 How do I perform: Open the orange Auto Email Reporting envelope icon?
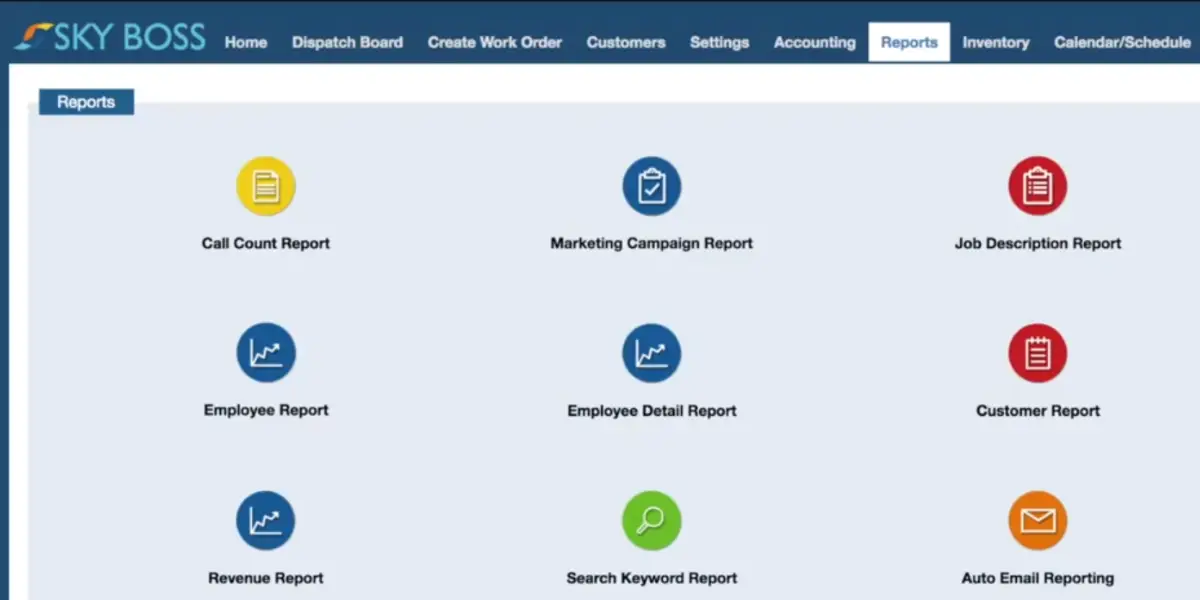[x=1038, y=521]
